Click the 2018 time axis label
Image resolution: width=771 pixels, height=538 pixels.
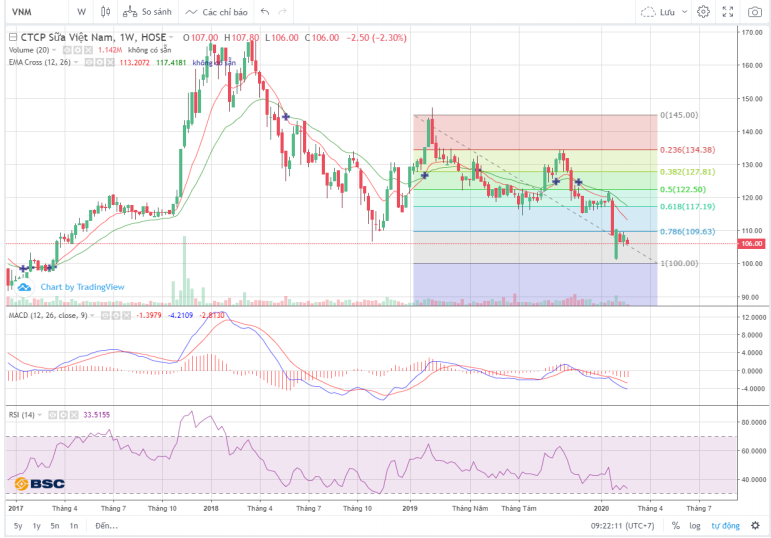tap(211, 508)
